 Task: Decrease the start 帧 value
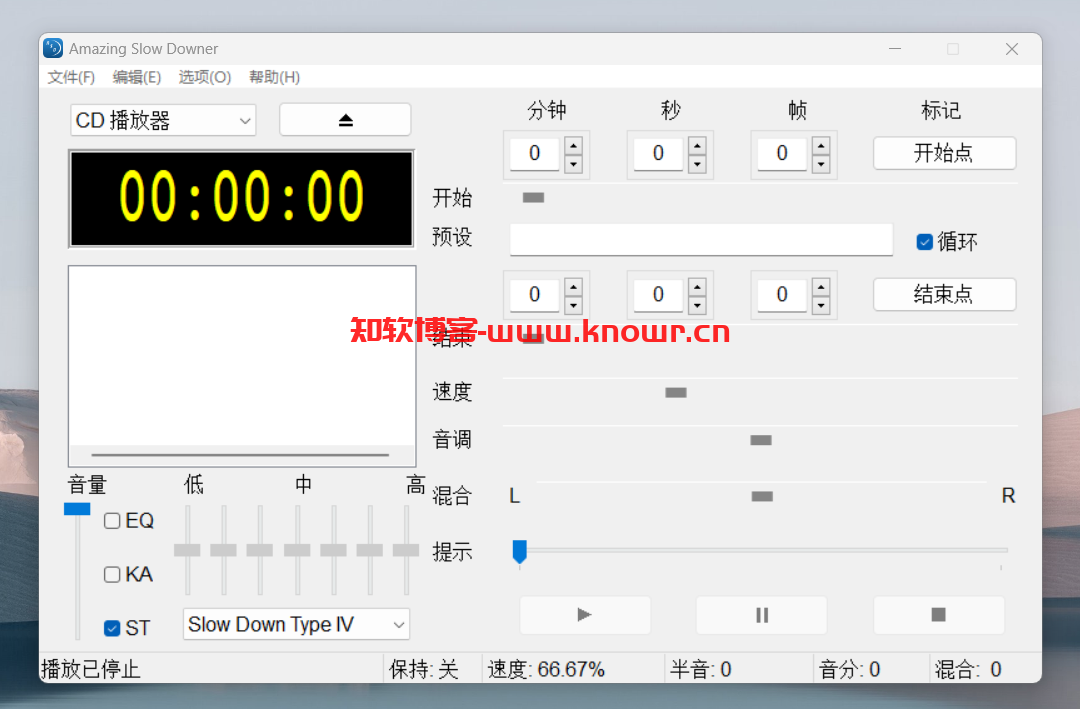821,164
